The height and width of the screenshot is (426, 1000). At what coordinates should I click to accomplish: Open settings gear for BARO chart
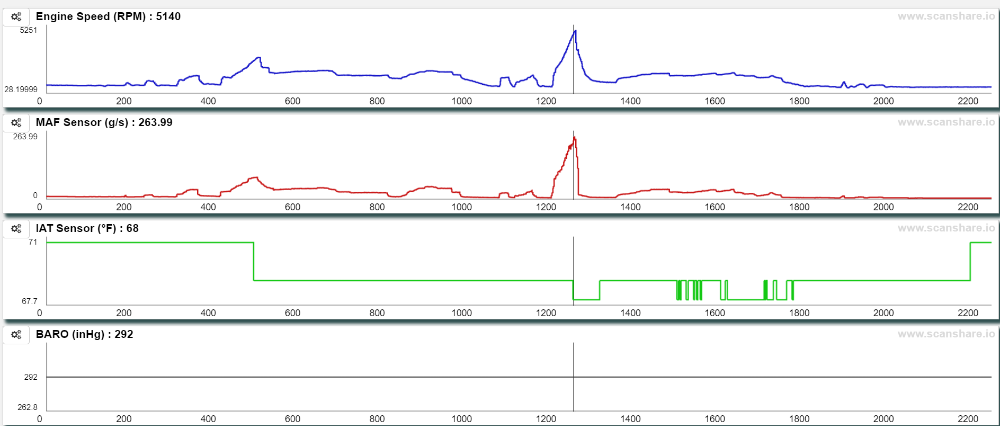[17, 334]
